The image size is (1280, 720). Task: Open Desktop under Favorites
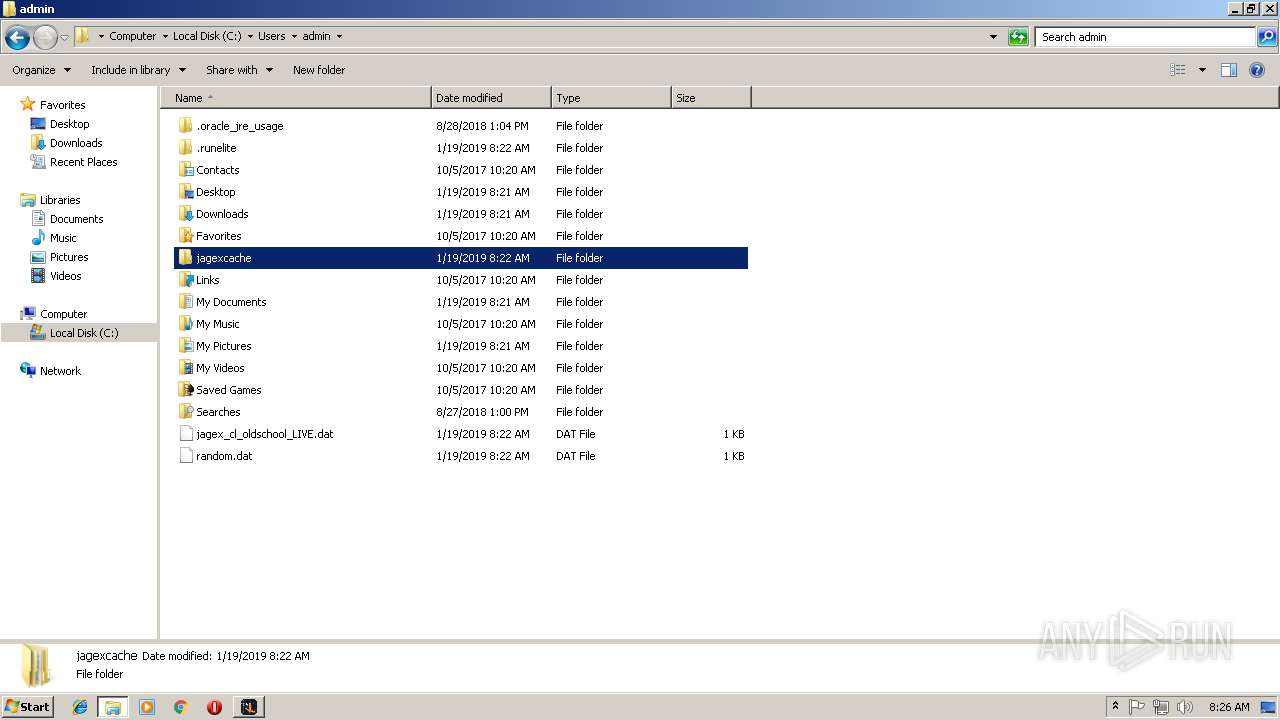click(x=69, y=124)
